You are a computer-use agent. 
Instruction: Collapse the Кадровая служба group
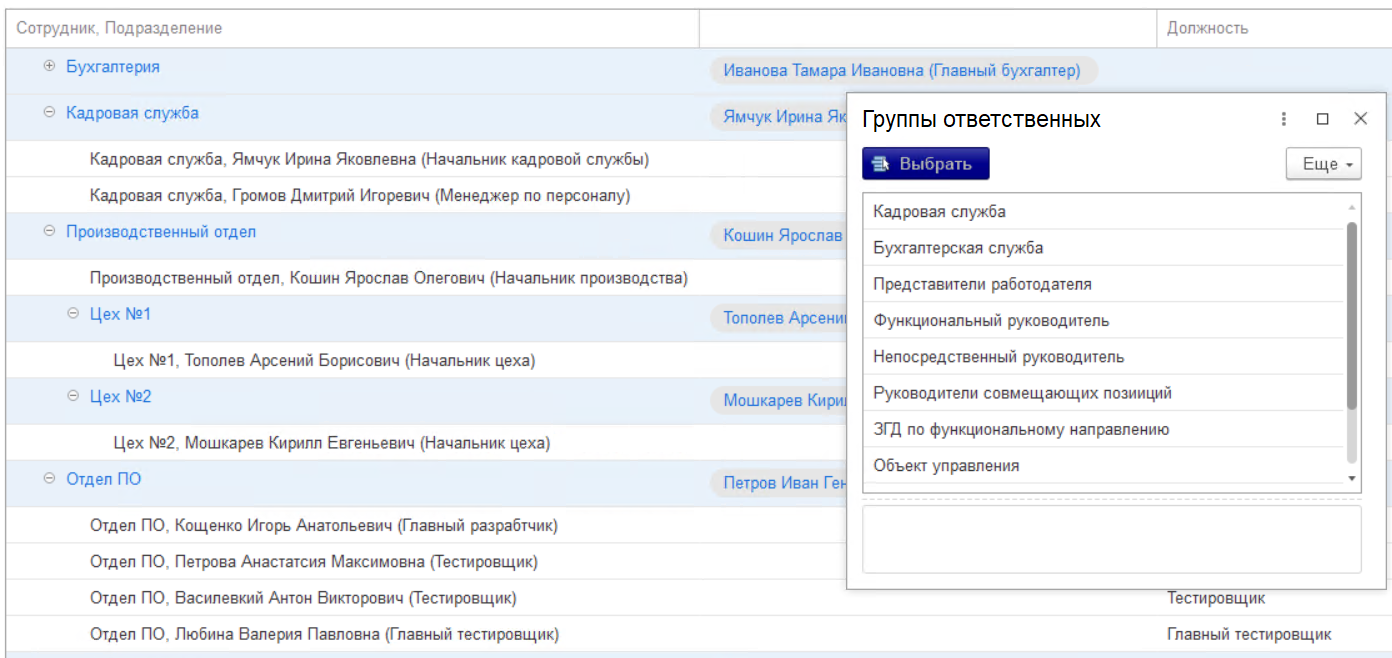[49, 113]
